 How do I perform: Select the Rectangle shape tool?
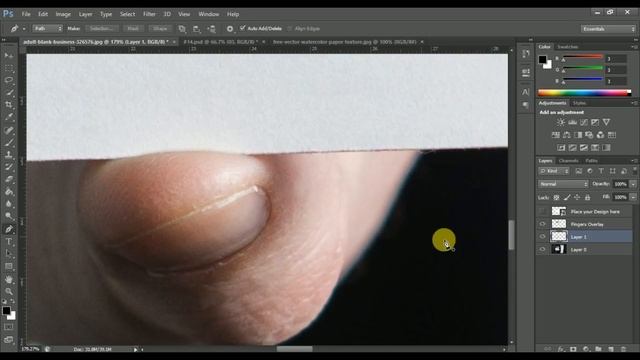click(9, 267)
